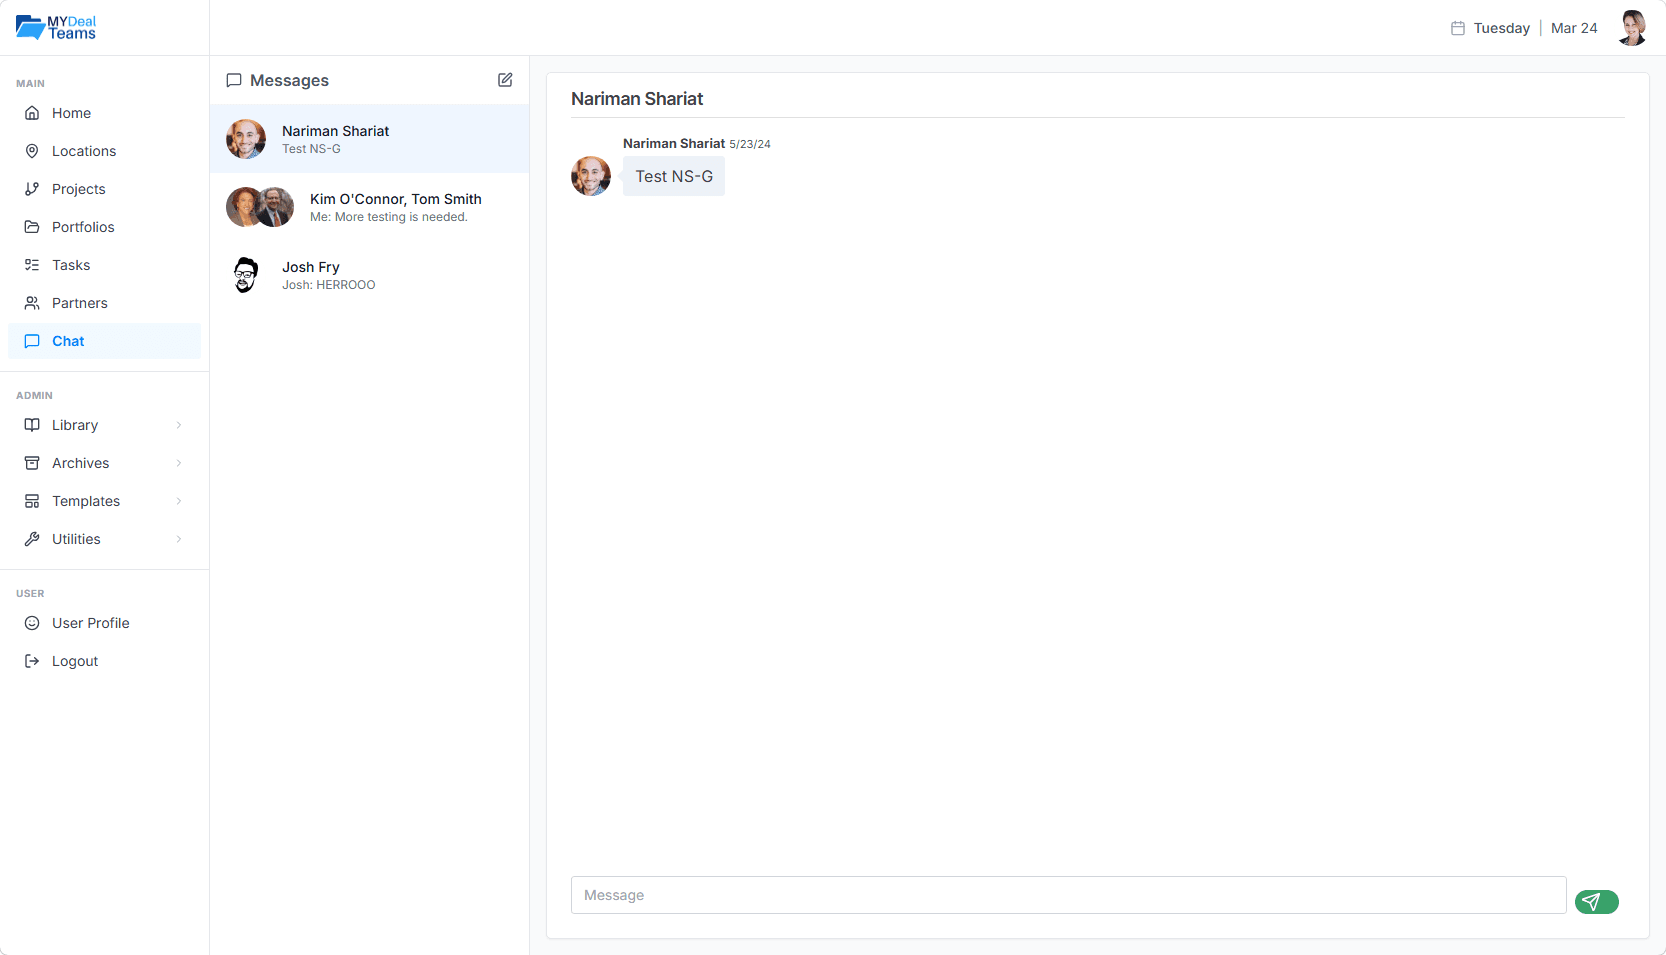This screenshot has height=955, width=1666.
Task: Click Logout to sign out
Action: 104,661
